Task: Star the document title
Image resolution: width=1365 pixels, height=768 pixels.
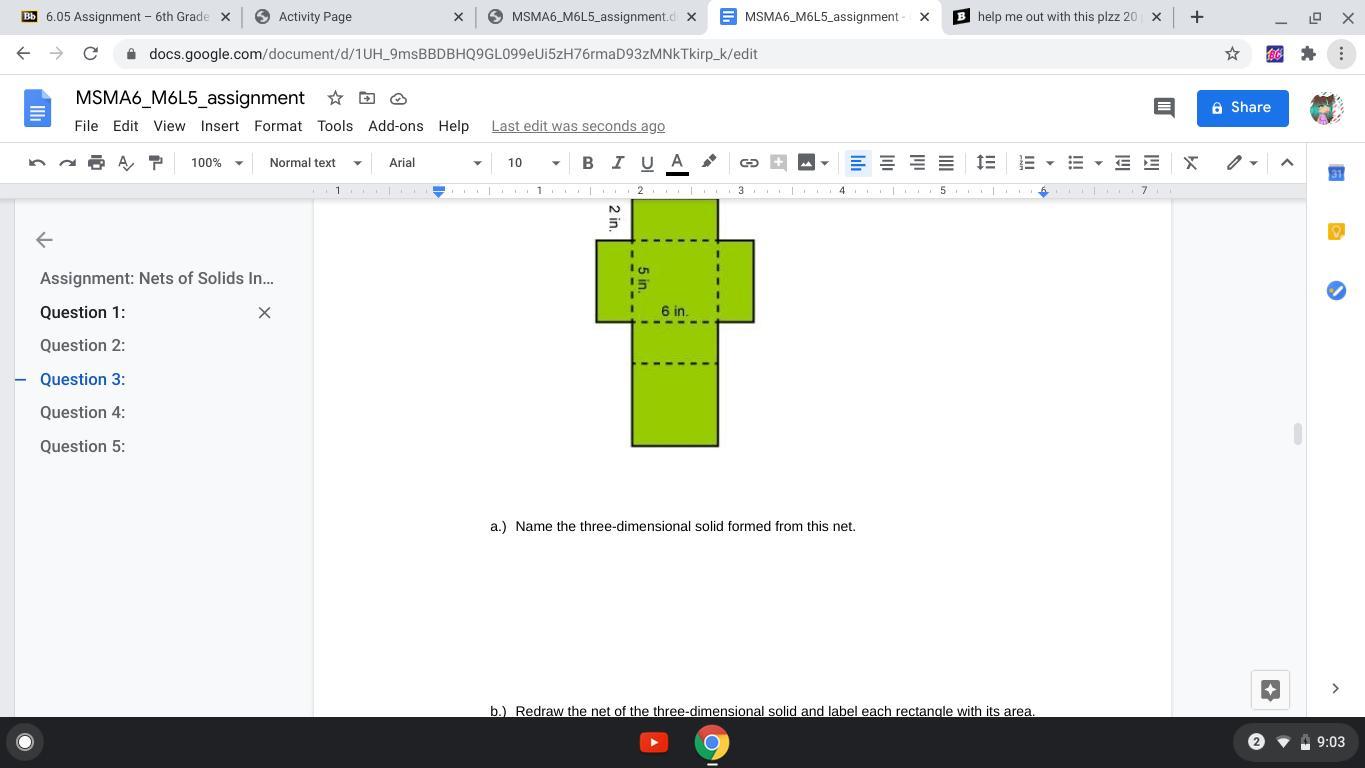Action: pos(335,98)
